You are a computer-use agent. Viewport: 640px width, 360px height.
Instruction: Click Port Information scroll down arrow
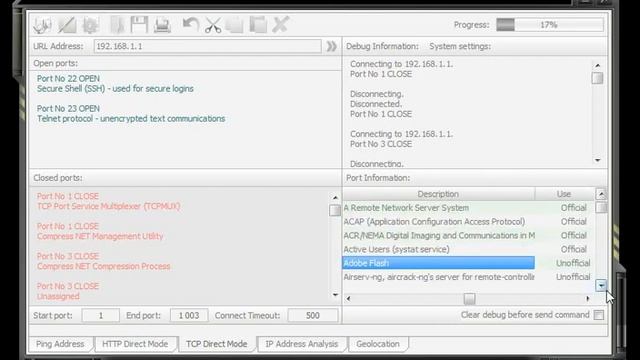601,285
